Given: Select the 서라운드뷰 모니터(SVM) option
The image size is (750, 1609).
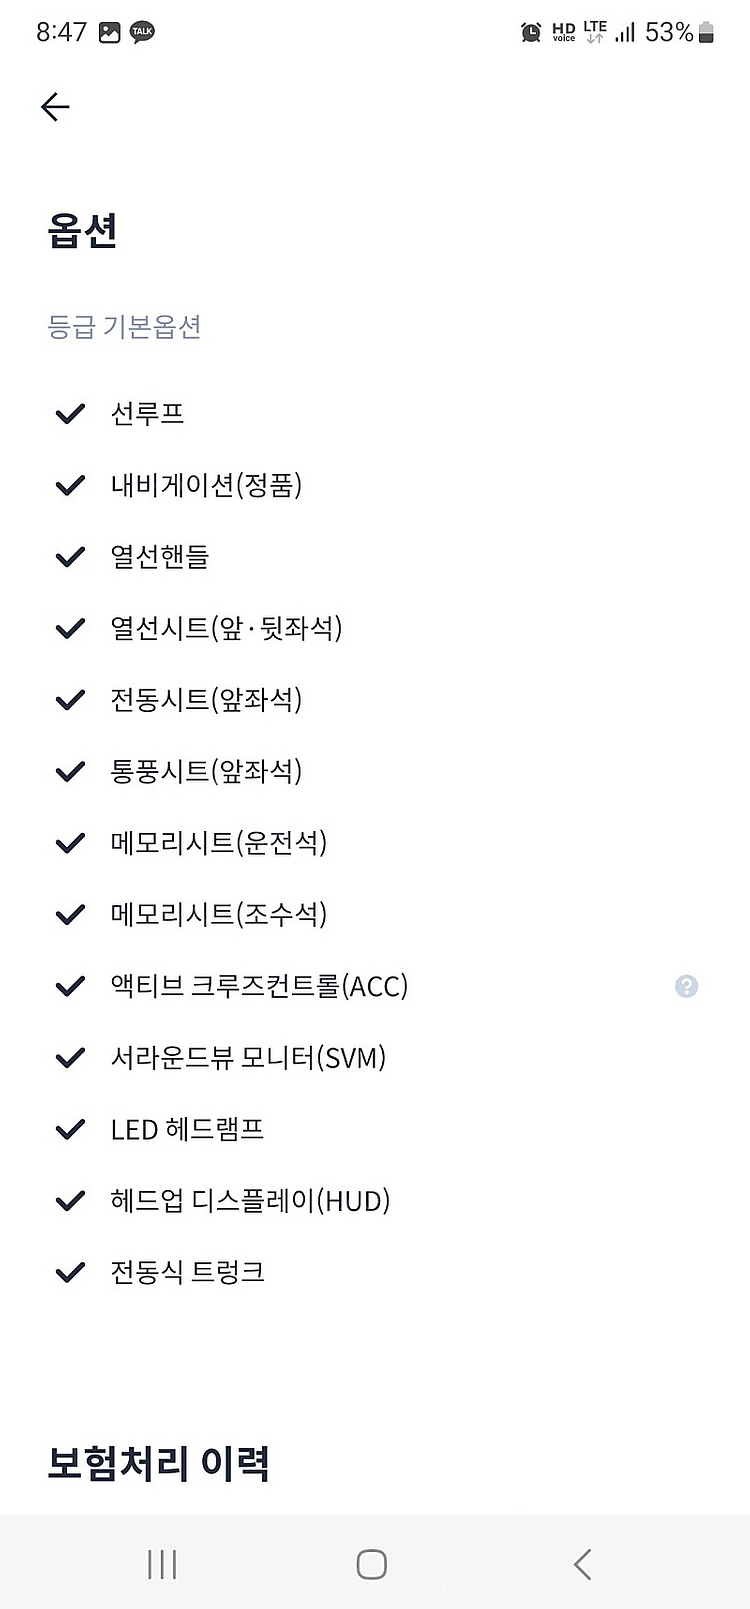Looking at the screenshot, I should [248, 1057].
